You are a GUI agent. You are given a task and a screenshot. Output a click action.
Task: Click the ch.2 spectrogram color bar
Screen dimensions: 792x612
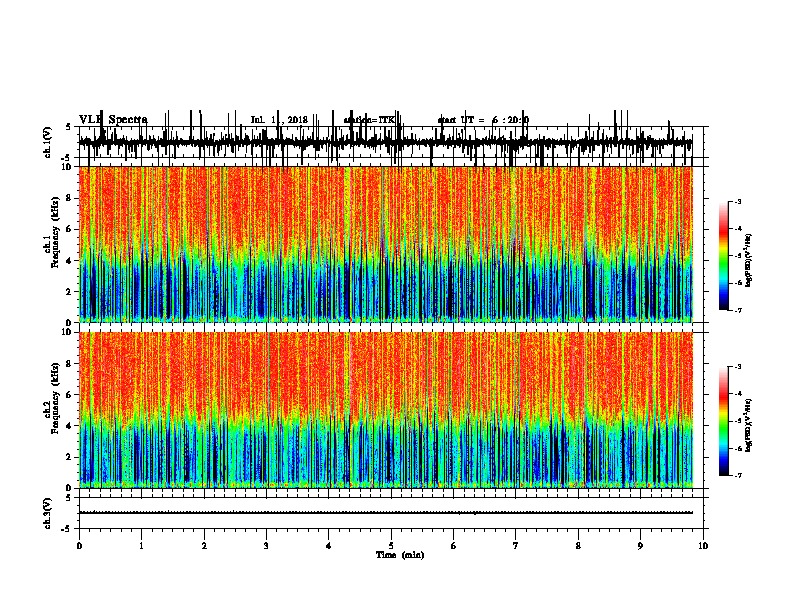coord(724,421)
